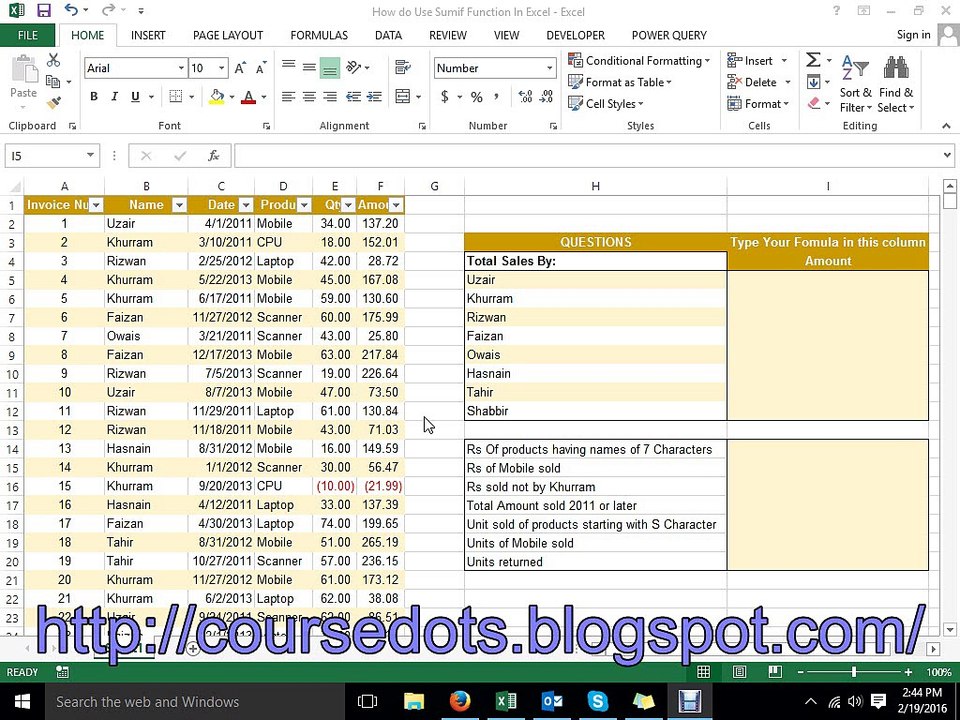Toggle bottom vertical alignment

click(x=330, y=67)
